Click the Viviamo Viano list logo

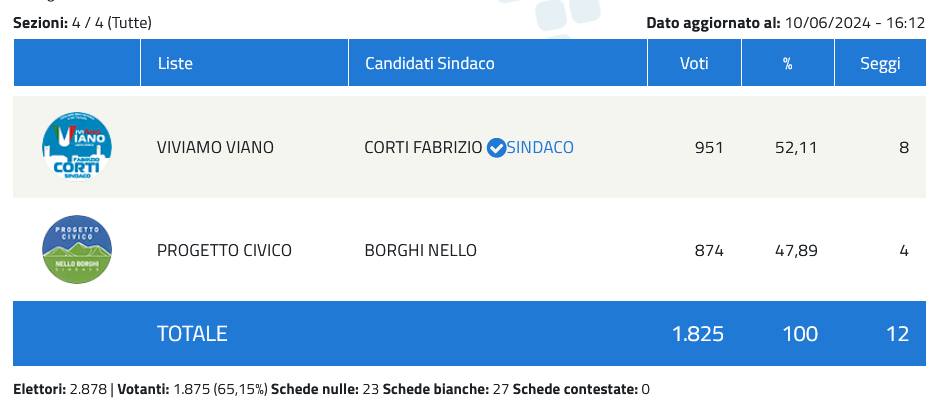coord(76,147)
